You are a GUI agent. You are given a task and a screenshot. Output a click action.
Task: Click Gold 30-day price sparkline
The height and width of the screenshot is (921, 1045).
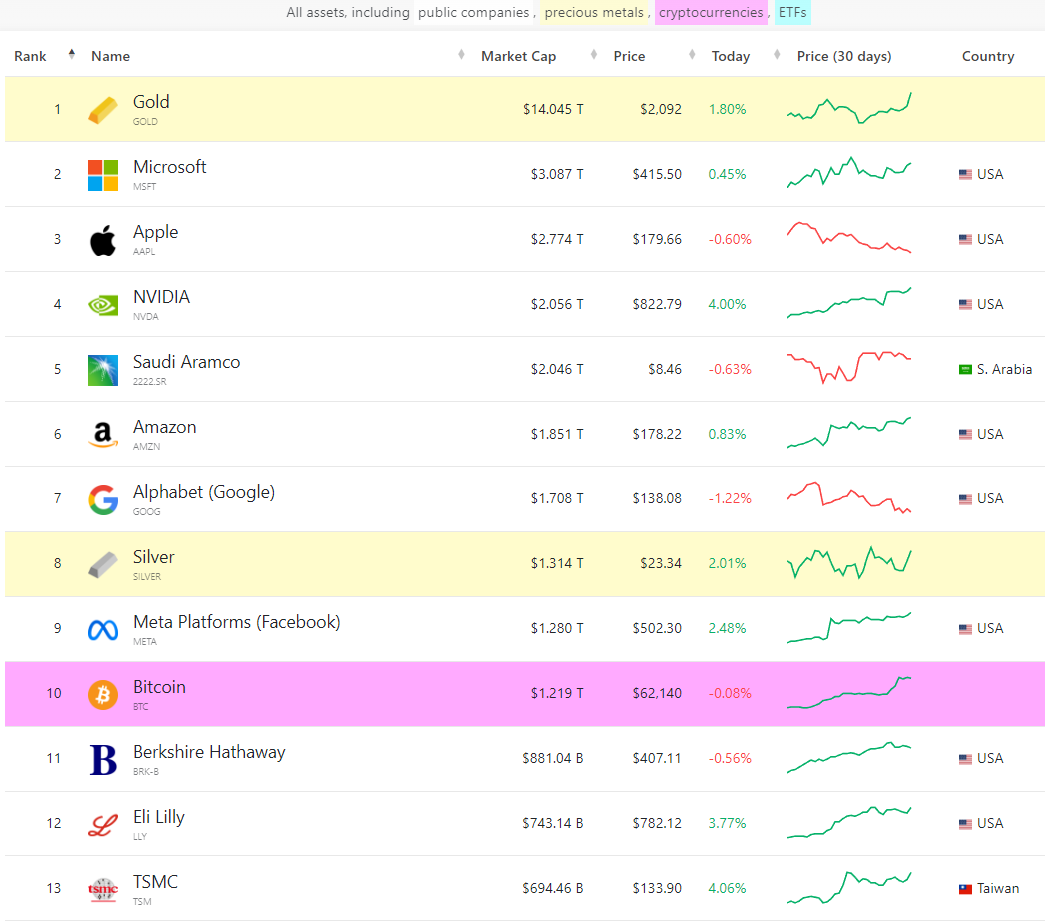pos(848,108)
